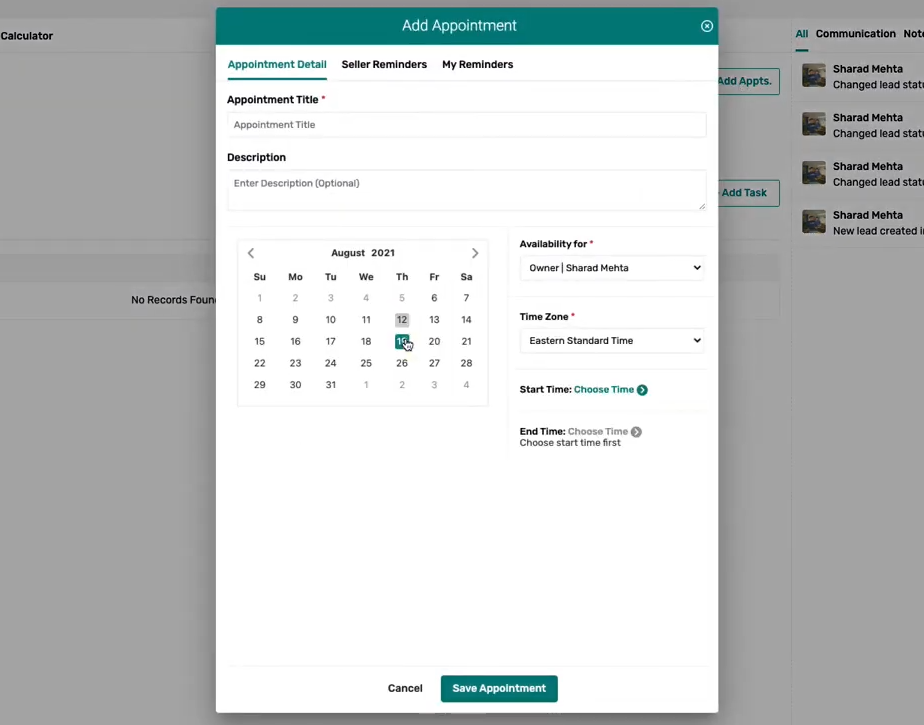Open the My Reminders tab
The width and height of the screenshot is (924, 725).
477,64
